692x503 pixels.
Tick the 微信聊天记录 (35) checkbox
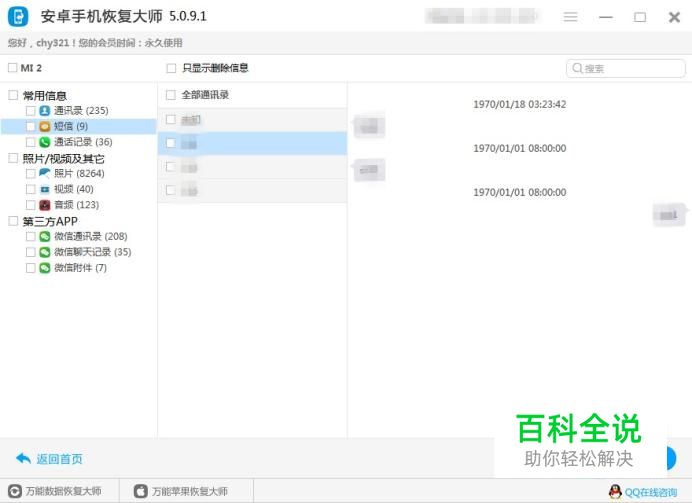point(30,252)
